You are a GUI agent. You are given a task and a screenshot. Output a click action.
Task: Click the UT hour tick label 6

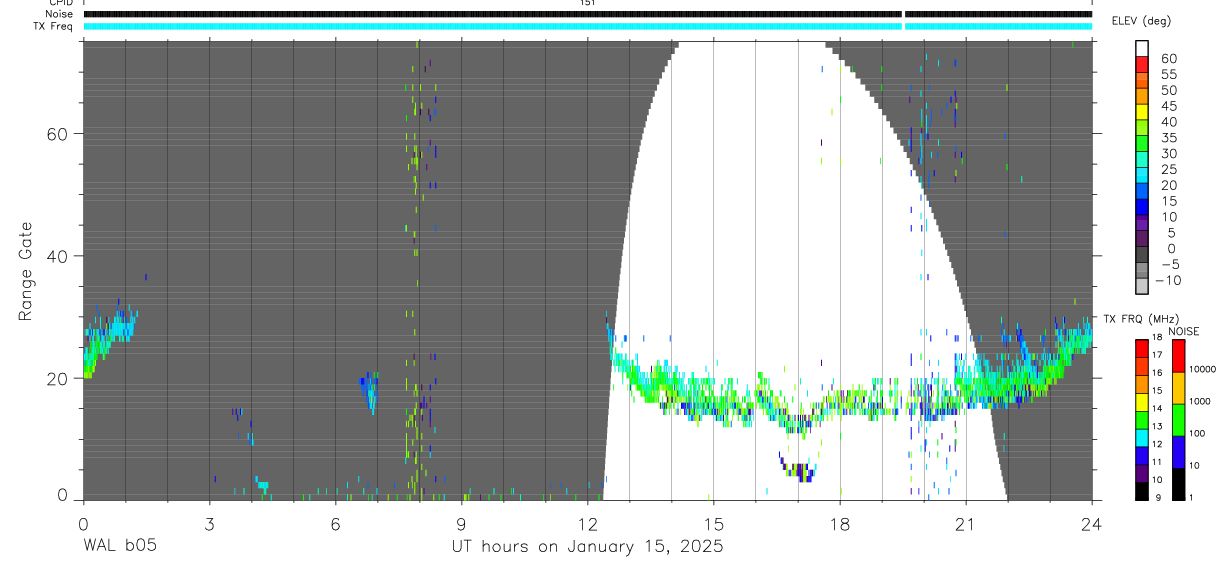click(335, 523)
